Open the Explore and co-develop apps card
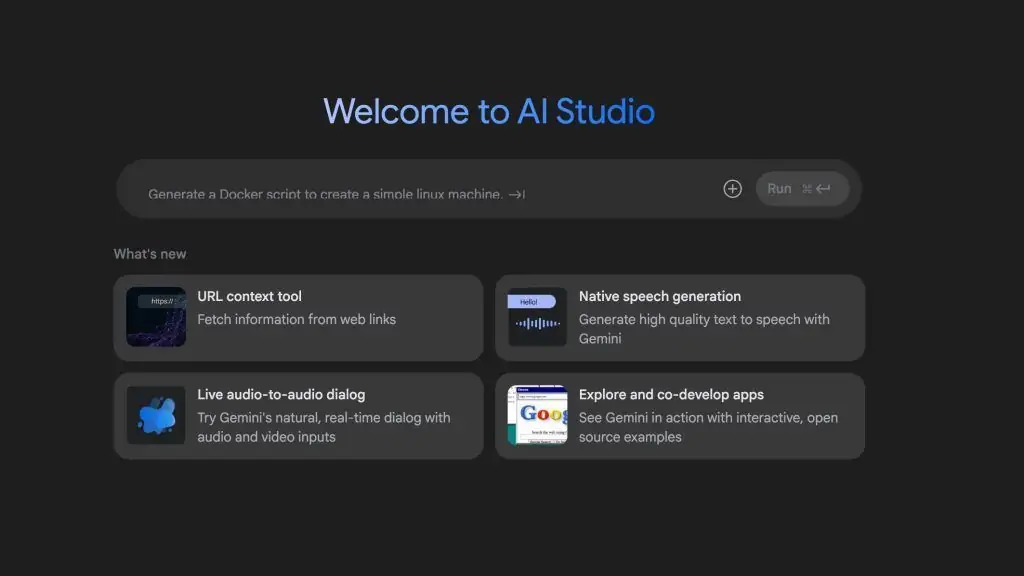This screenshot has width=1024, height=576. click(680, 415)
